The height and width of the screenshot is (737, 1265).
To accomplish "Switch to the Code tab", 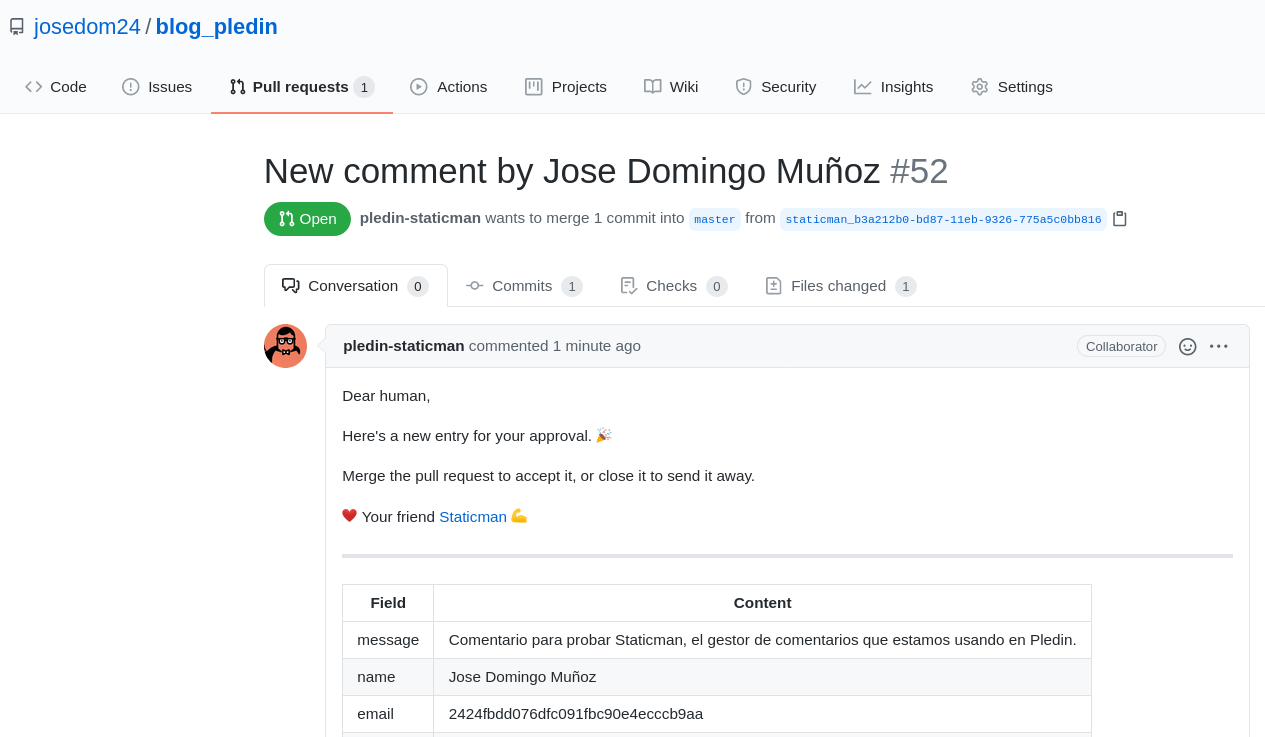I will pos(56,87).
